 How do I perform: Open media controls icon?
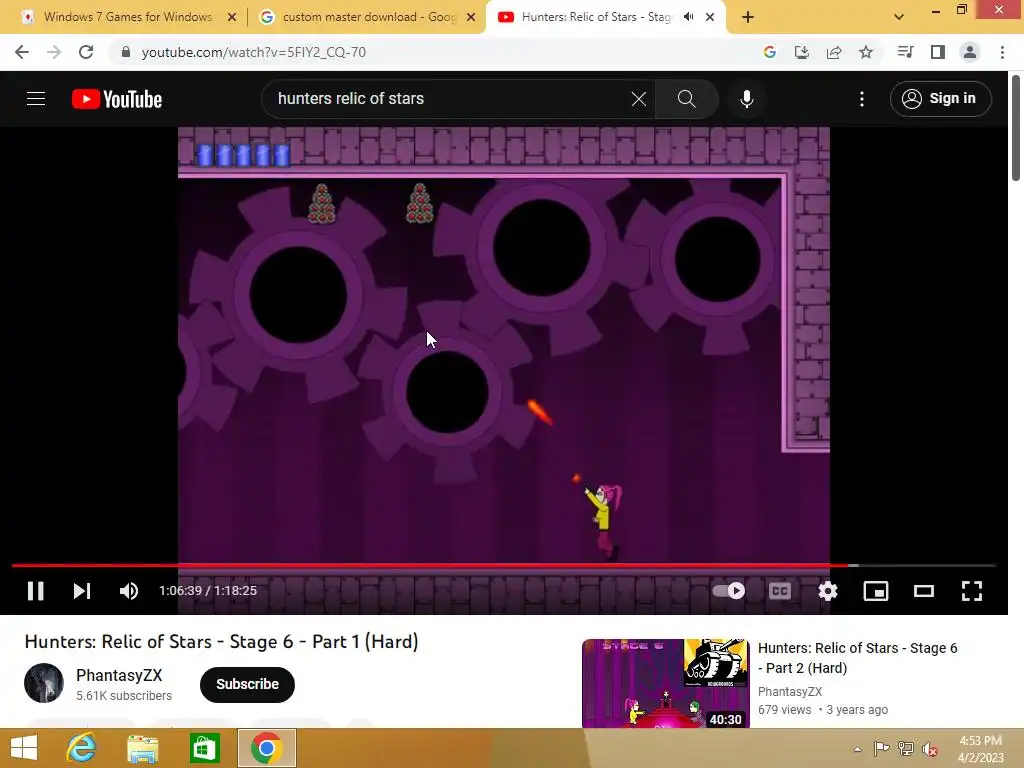pos(905,52)
